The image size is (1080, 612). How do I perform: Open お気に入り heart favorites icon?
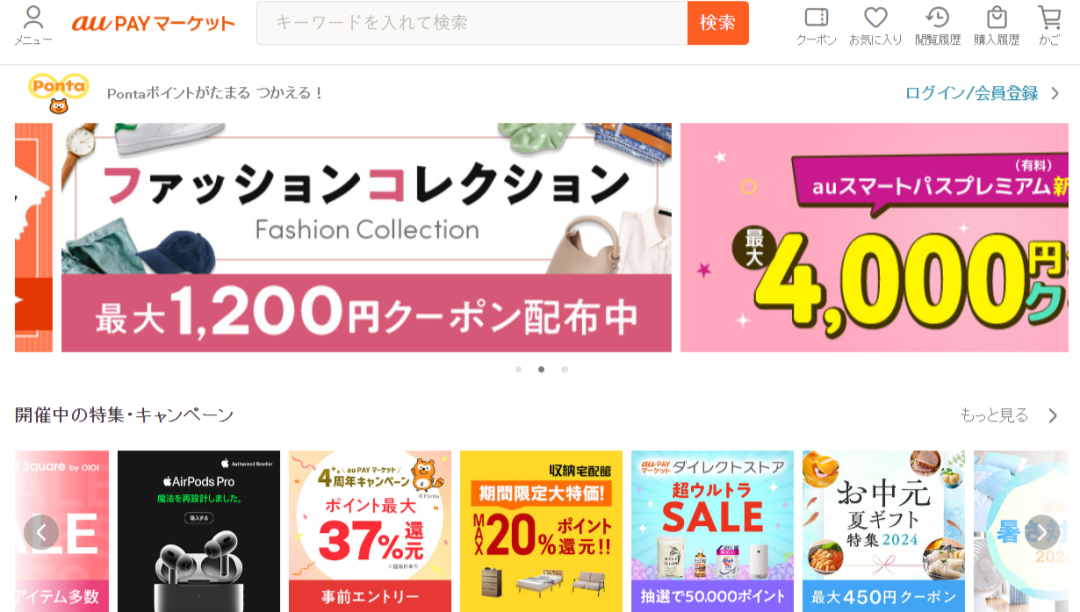(875, 25)
